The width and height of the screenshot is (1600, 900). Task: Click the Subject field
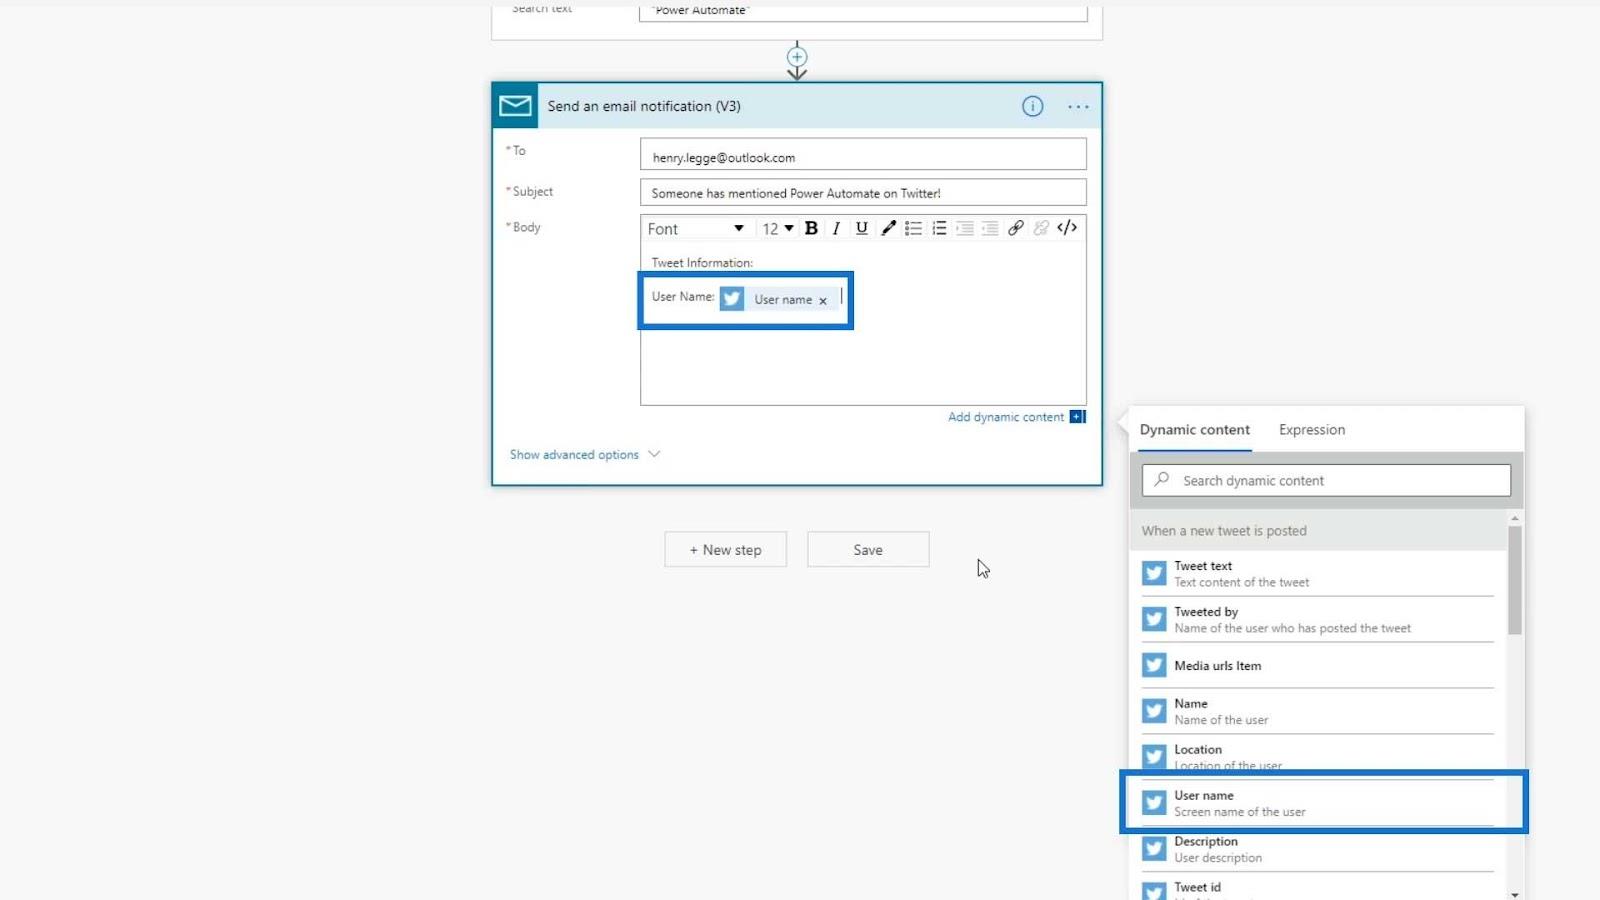(x=863, y=192)
